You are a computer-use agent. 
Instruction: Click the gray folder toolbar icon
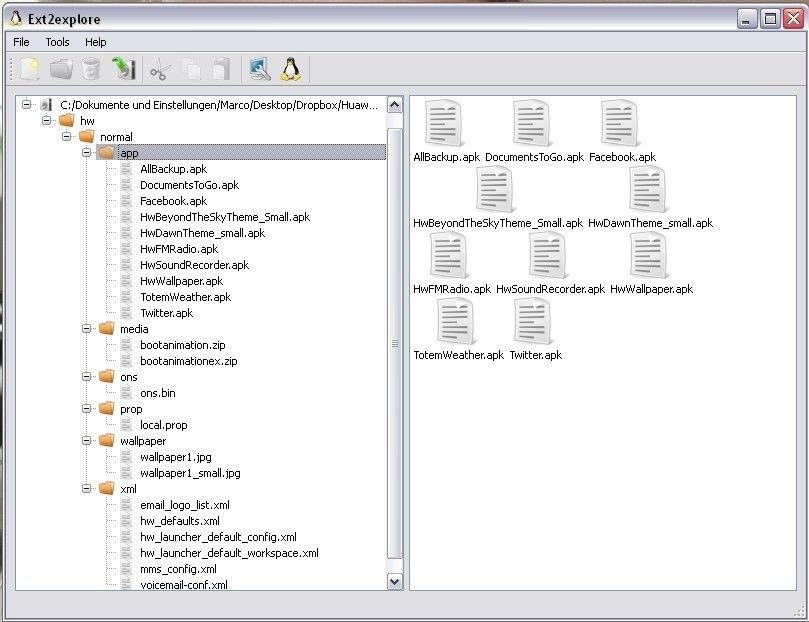pyautogui.click(x=61, y=69)
